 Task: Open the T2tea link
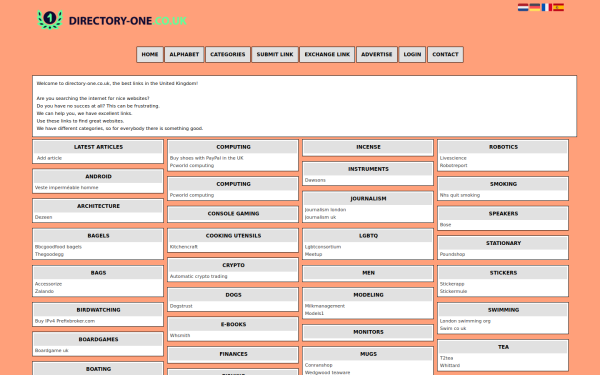446,358
